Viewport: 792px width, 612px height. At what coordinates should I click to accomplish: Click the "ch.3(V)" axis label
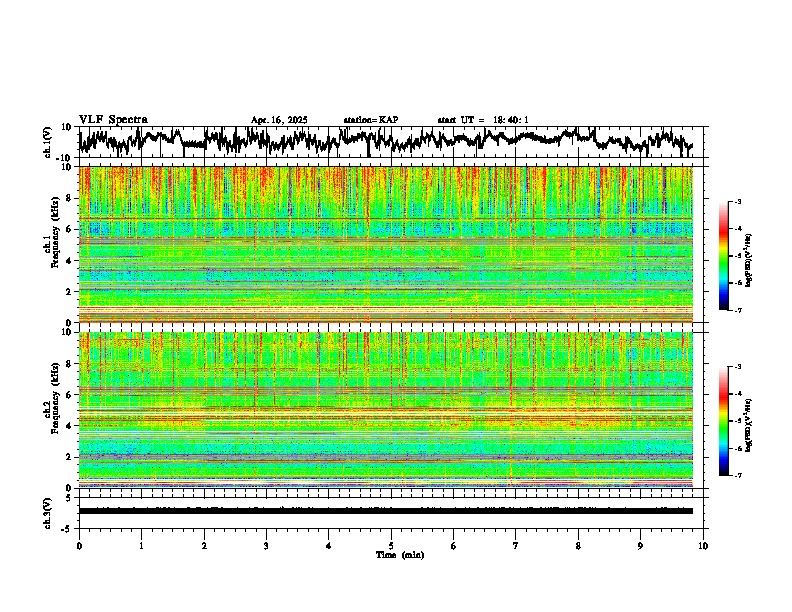coord(48,513)
